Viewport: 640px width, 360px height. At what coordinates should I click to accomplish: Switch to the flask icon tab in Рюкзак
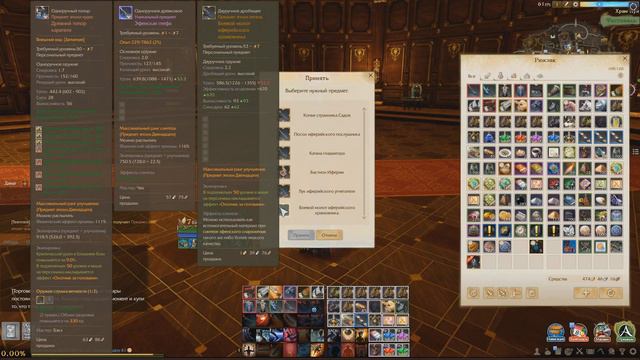pyautogui.click(x=500, y=76)
